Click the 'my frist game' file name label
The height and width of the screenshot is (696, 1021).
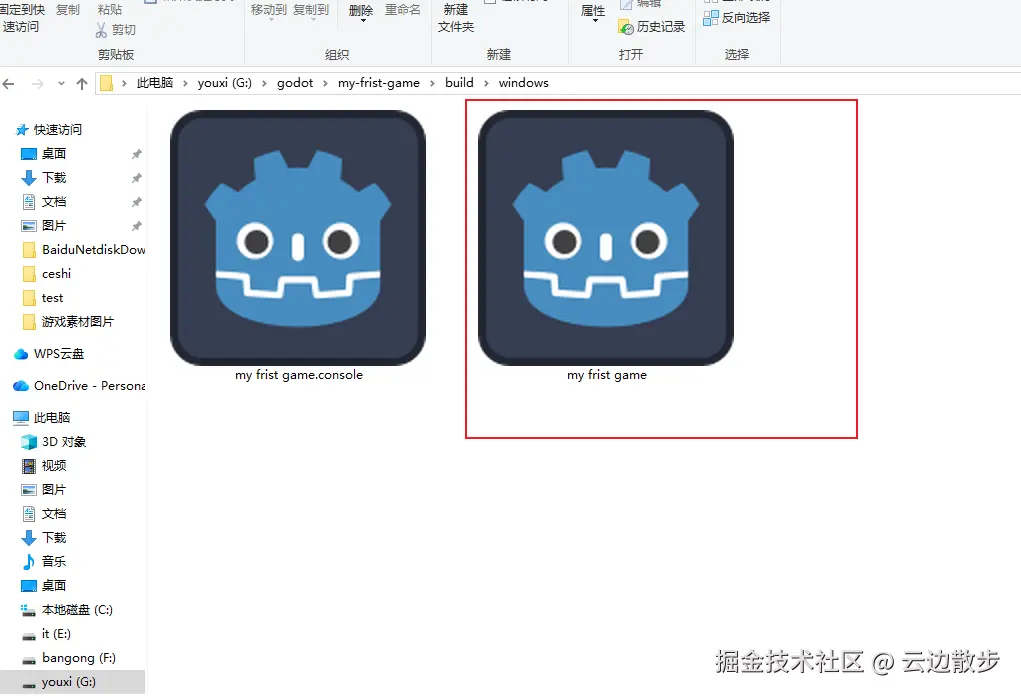[x=607, y=375]
